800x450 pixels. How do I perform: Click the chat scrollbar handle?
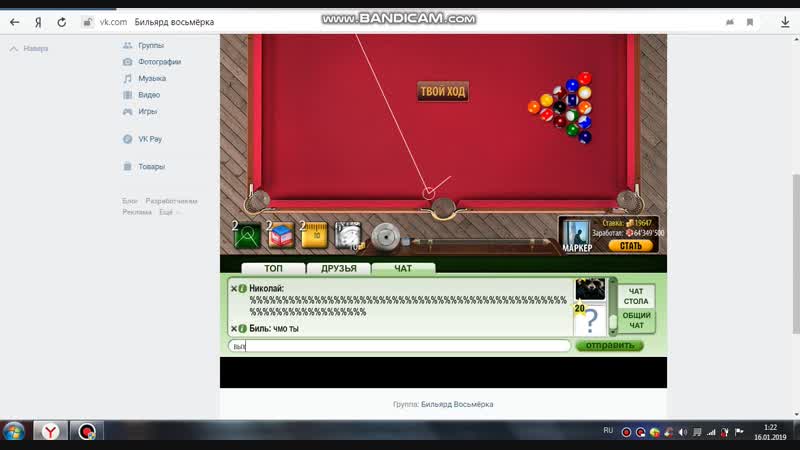pyautogui.click(x=613, y=321)
